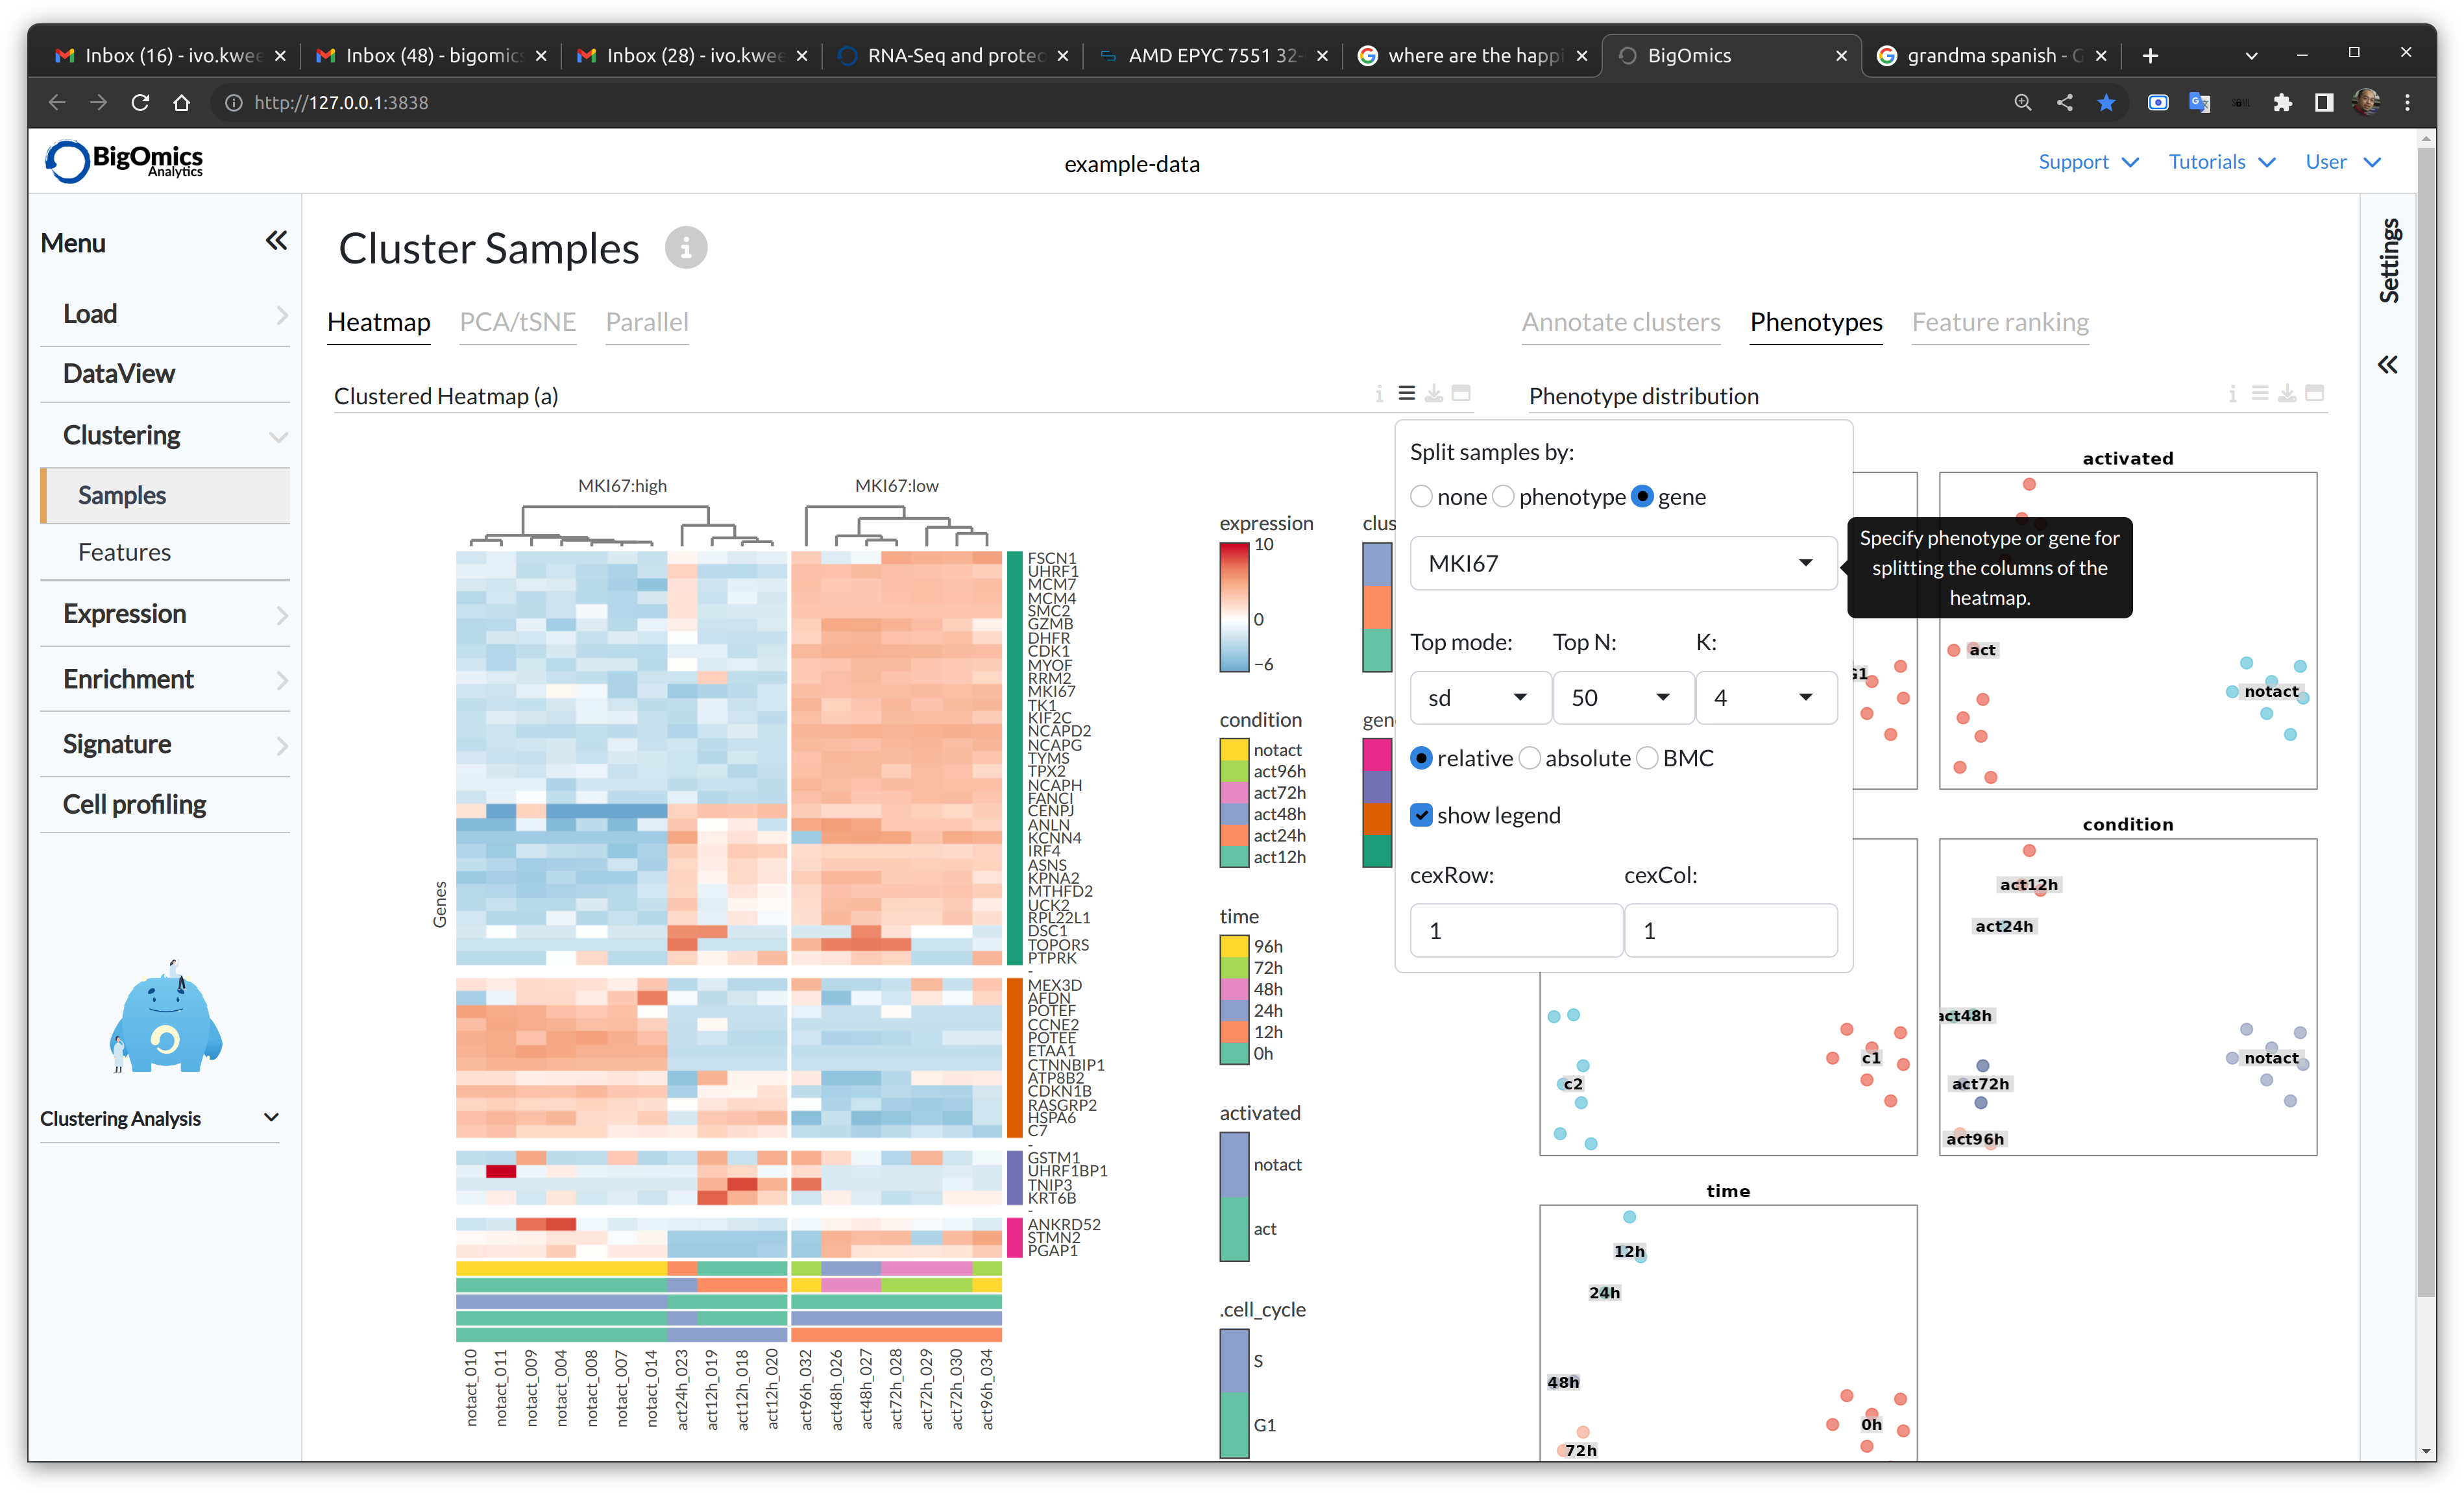The height and width of the screenshot is (1493, 2464).
Task: Open a new browser tab
Action: click(2150, 56)
